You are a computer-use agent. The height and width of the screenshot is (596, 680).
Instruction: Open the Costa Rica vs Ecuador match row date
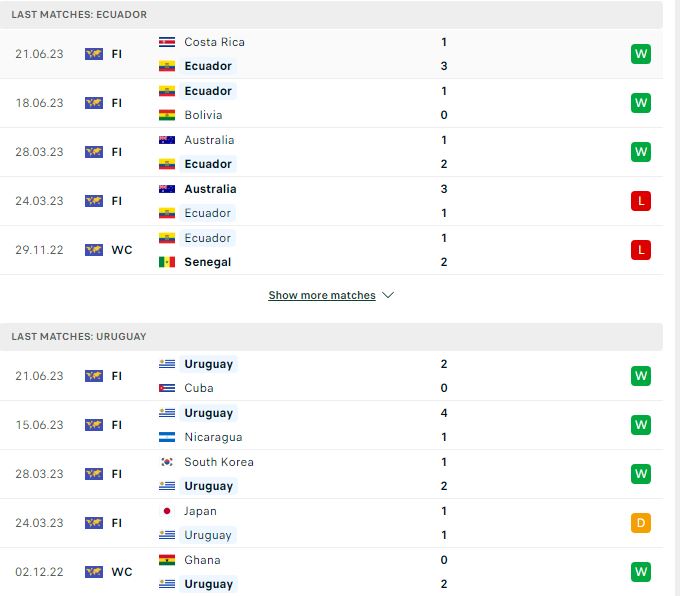(39, 54)
